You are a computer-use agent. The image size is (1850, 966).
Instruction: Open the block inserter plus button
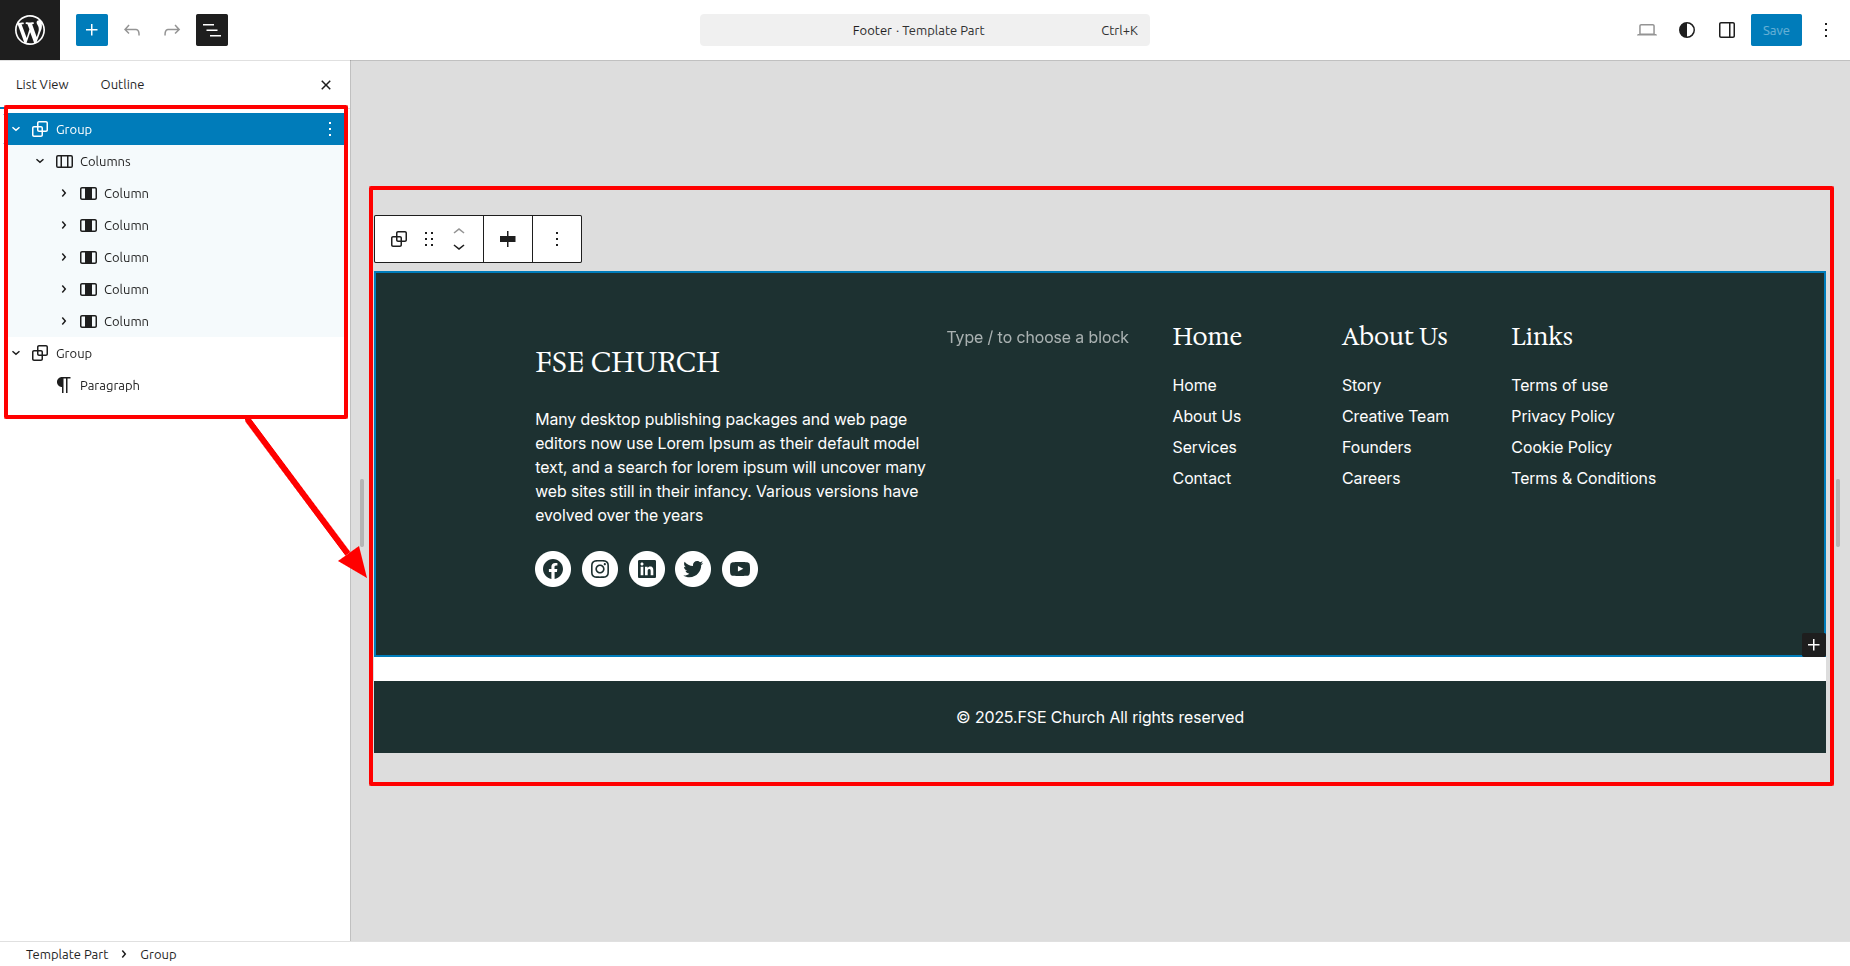[92, 30]
